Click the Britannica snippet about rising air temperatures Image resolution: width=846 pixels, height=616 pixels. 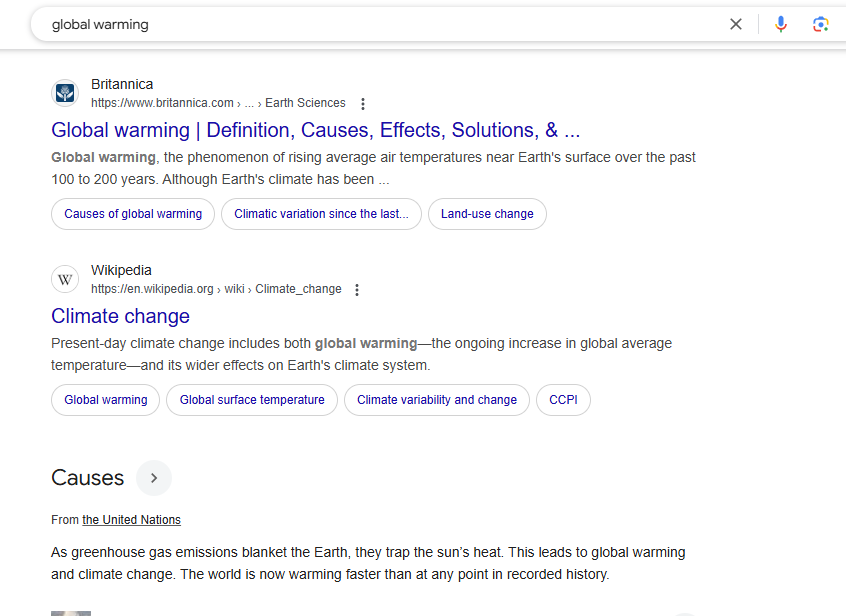tap(373, 168)
